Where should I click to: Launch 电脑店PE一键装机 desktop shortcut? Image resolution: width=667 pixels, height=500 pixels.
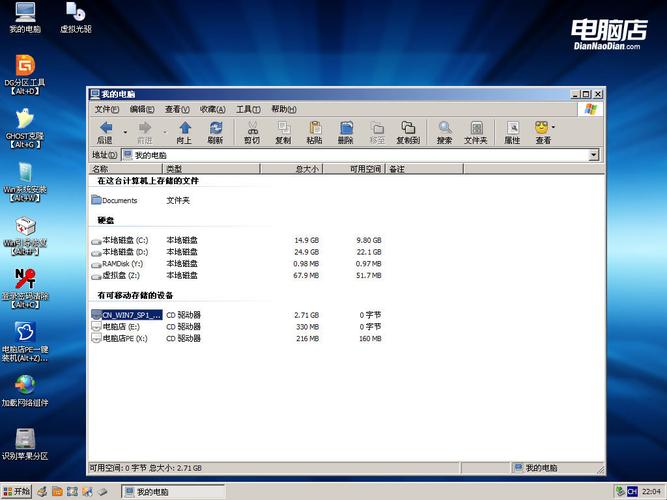pos(25,342)
